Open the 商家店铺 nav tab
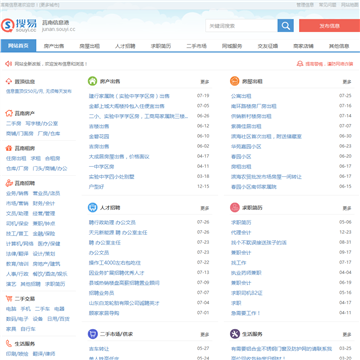The height and width of the screenshot is (360, 360). point(304,46)
